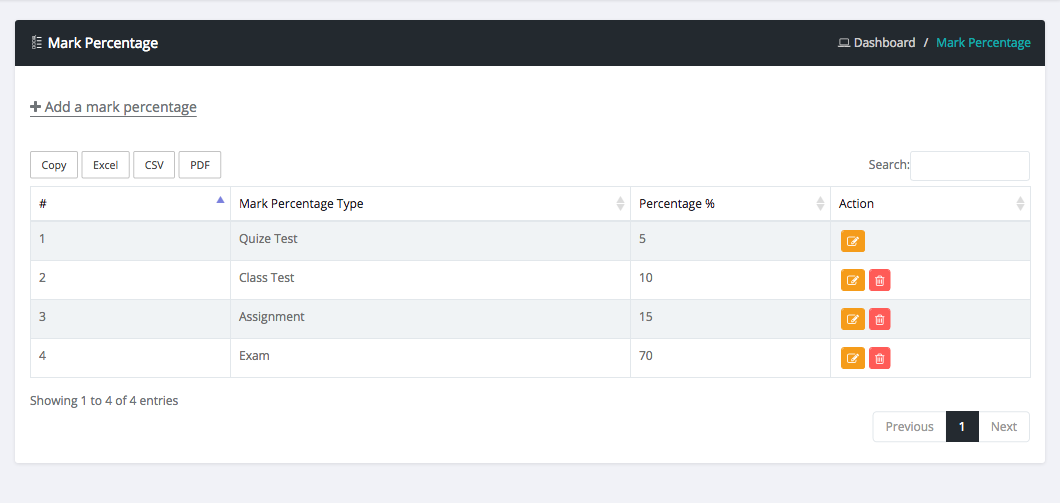
Task: Export table as CSV
Action: tap(154, 165)
